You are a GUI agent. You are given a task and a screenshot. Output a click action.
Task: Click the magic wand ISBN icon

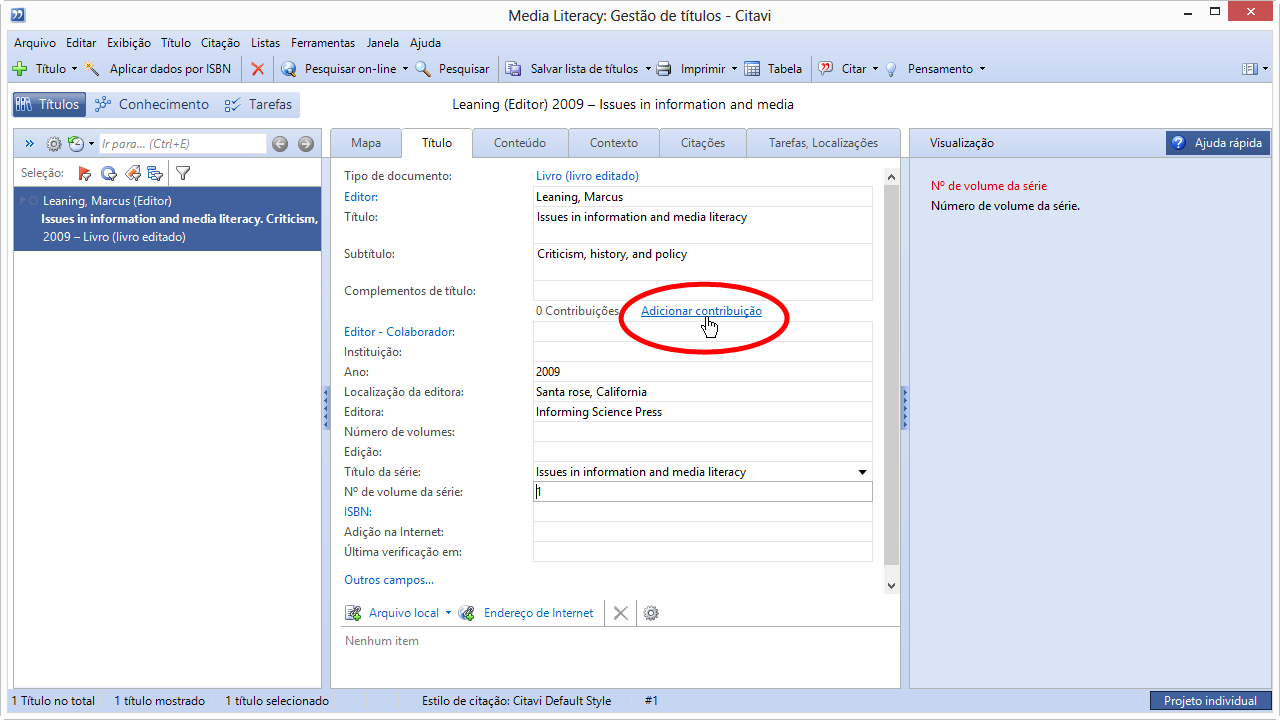point(92,69)
